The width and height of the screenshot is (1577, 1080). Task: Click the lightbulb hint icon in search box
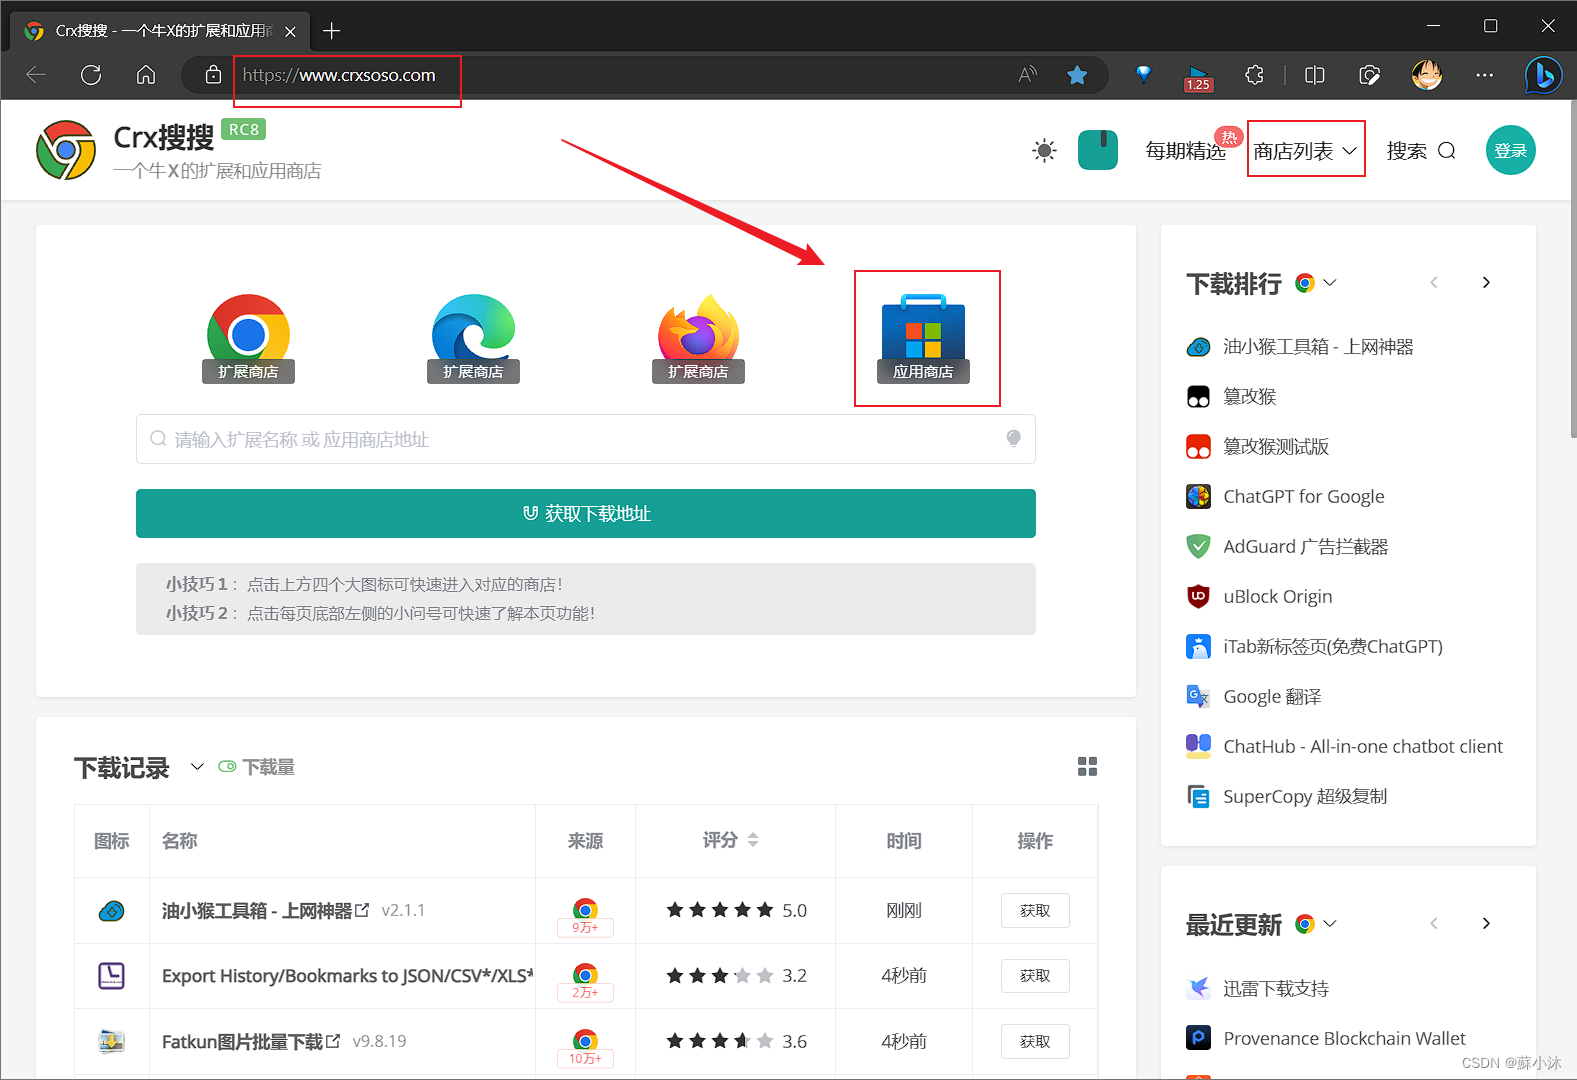click(1013, 439)
